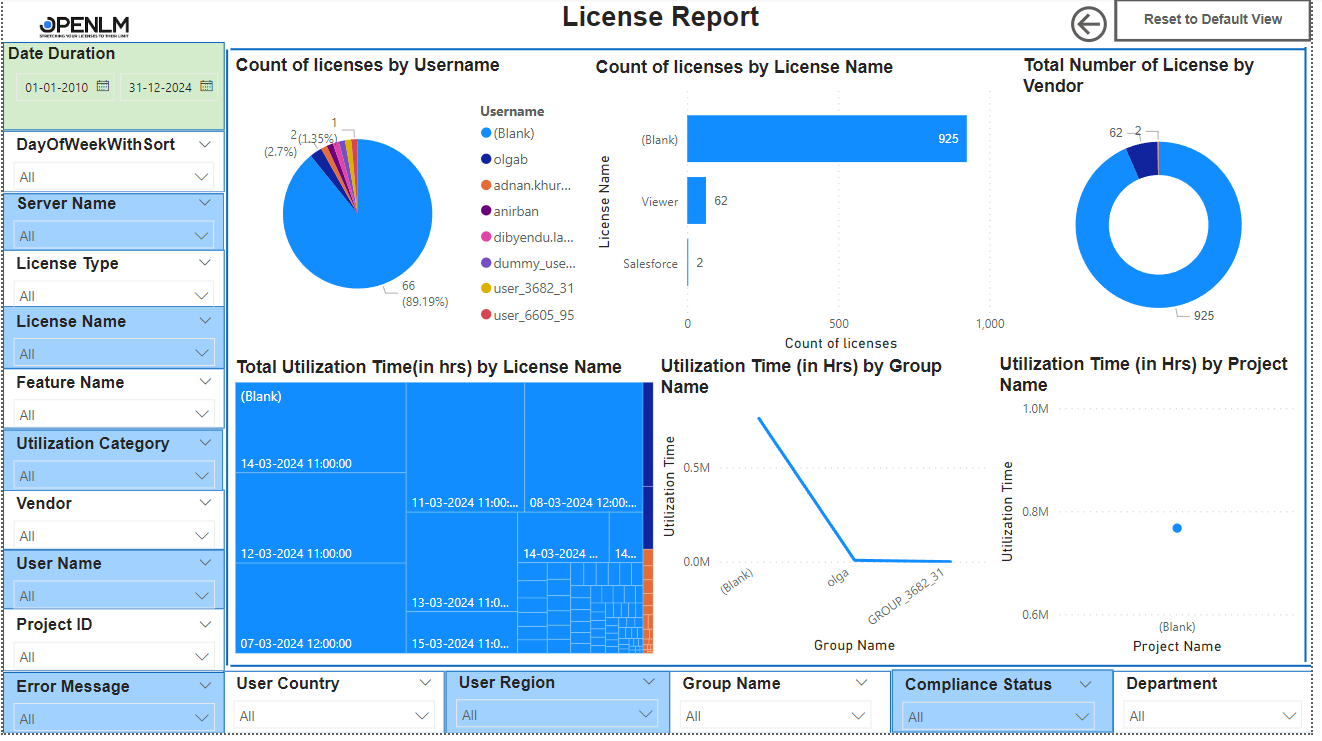Image resolution: width=1322 pixels, height=741 pixels.
Task: Click the OpenLM logo
Action: pos(84,25)
